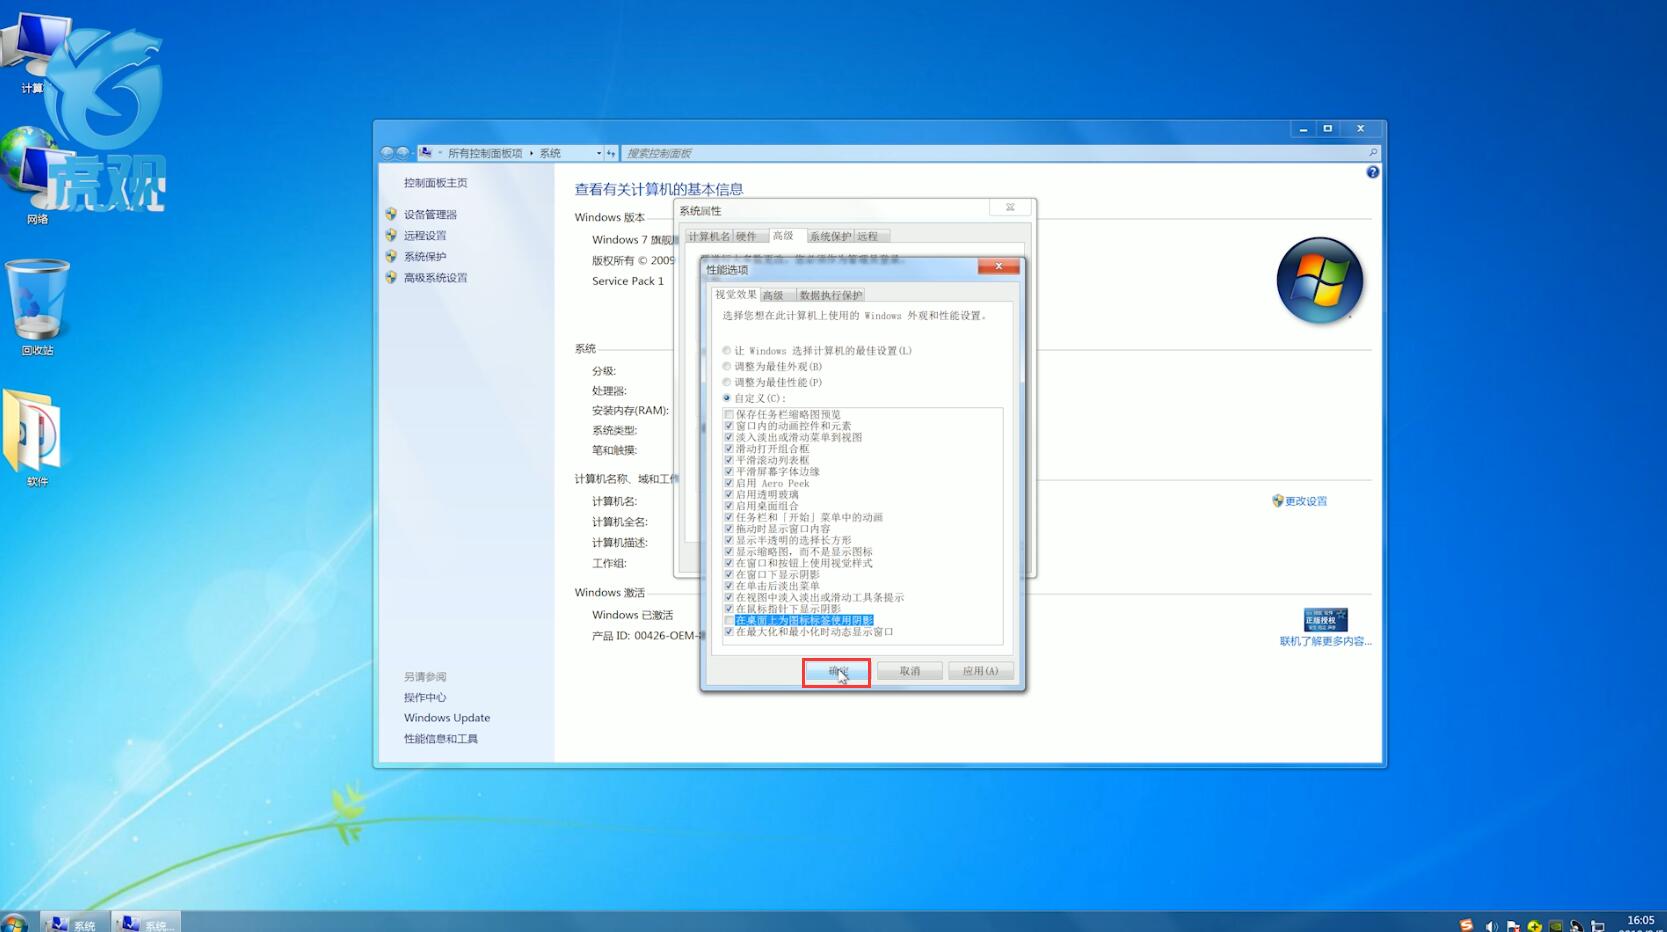Open the address bar dropdown arrow

(x=599, y=153)
